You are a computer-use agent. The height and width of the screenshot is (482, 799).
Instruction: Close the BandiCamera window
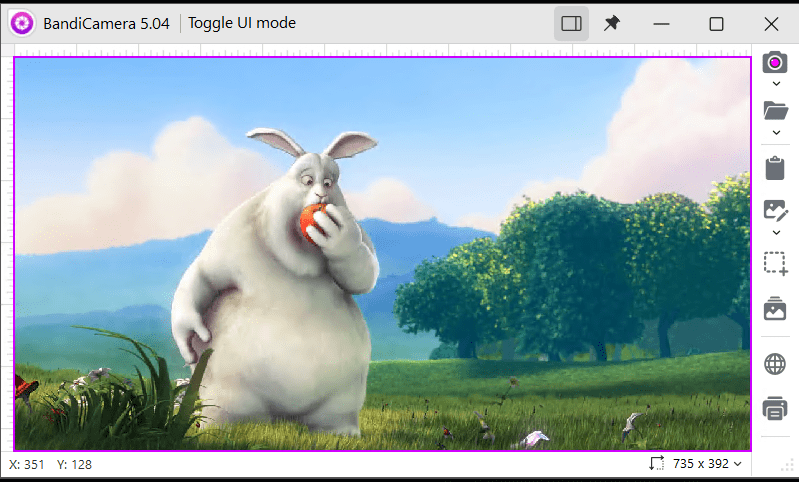(771, 23)
